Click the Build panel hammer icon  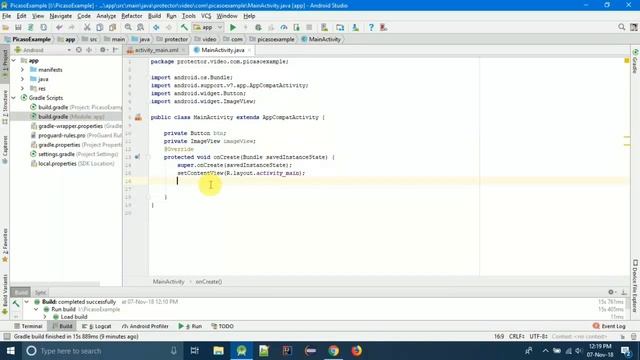click(x=16, y=303)
